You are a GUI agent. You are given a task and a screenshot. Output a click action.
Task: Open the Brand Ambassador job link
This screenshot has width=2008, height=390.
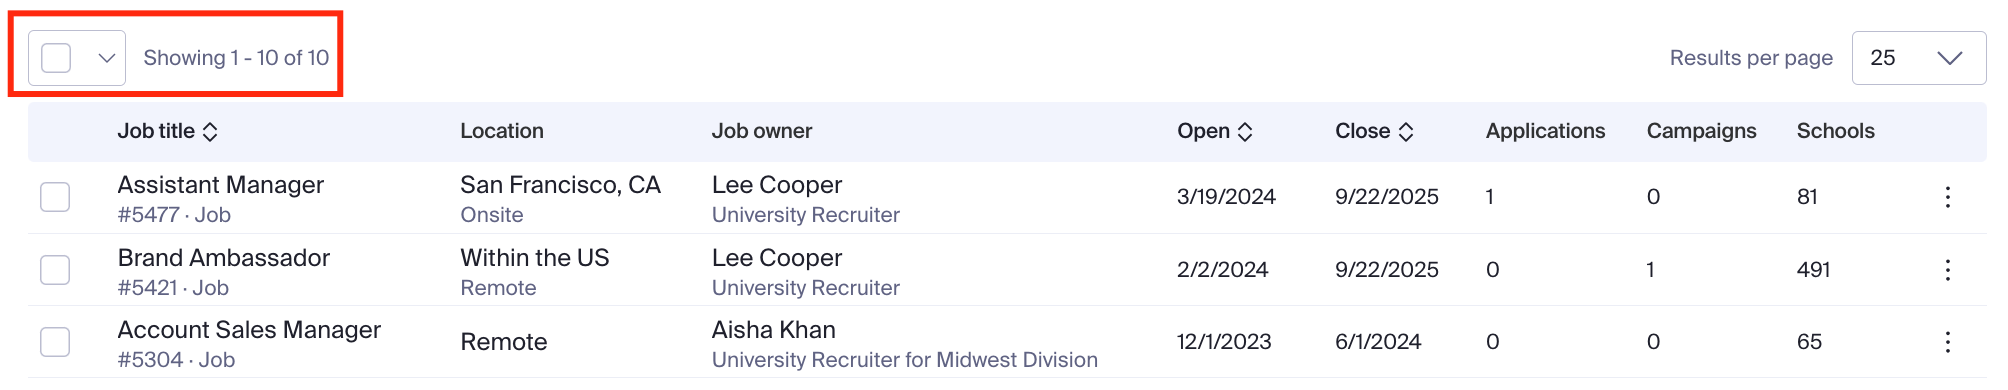224,258
